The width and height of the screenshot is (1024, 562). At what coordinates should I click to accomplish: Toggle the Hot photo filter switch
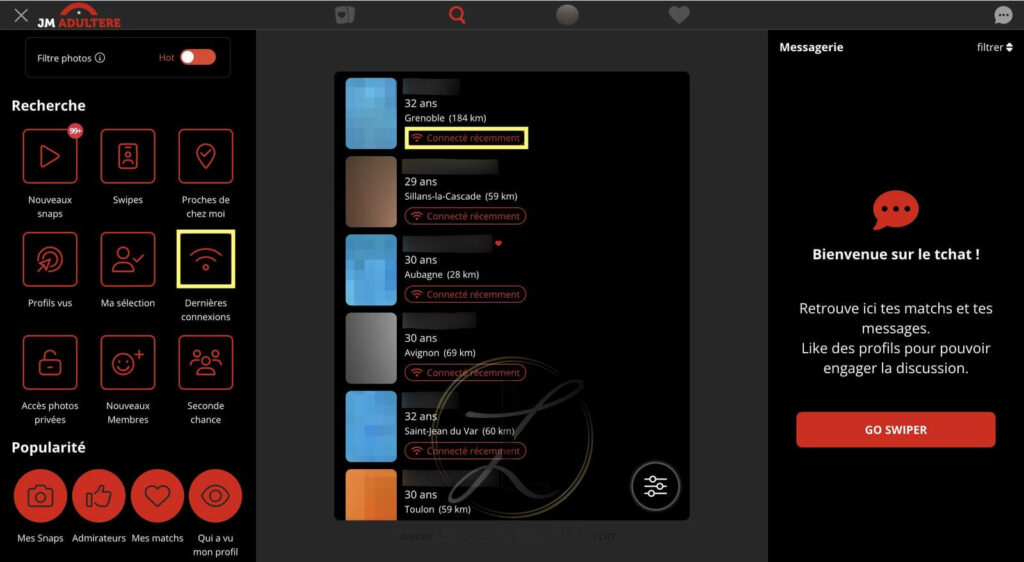[x=198, y=57]
